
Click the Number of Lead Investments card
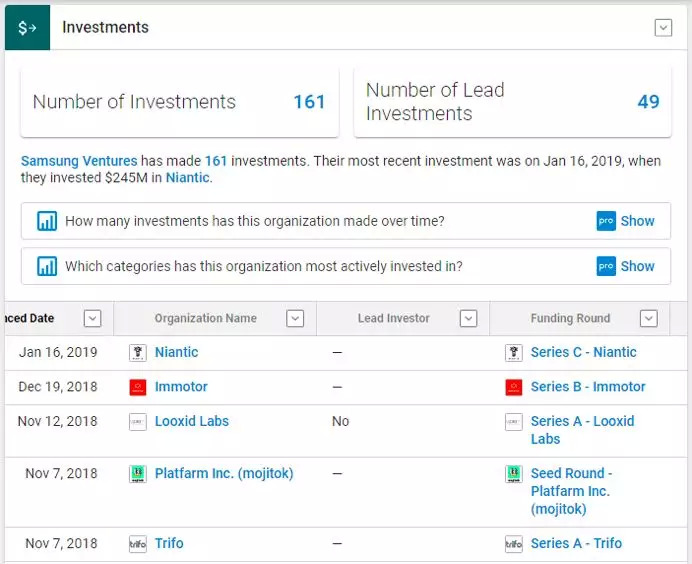tap(512, 102)
